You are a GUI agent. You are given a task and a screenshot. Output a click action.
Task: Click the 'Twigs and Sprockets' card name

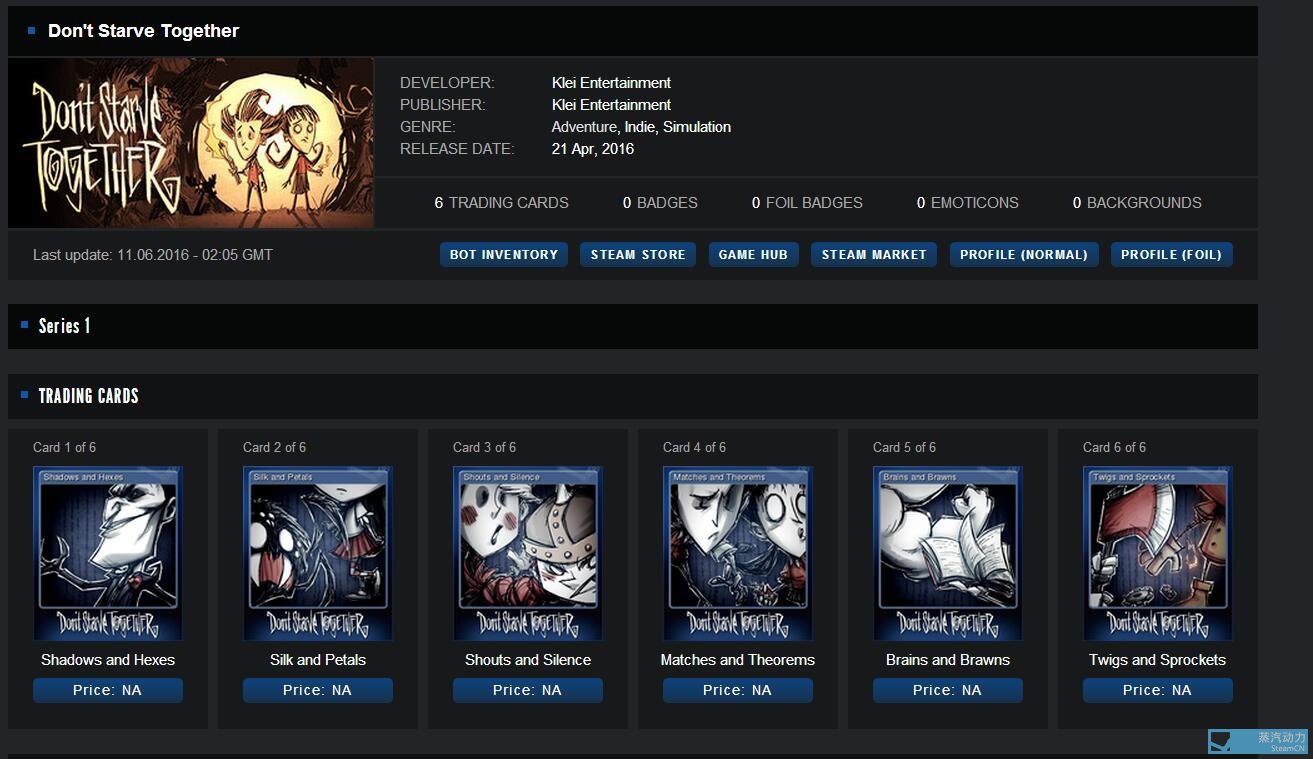click(x=1158, y=660)
